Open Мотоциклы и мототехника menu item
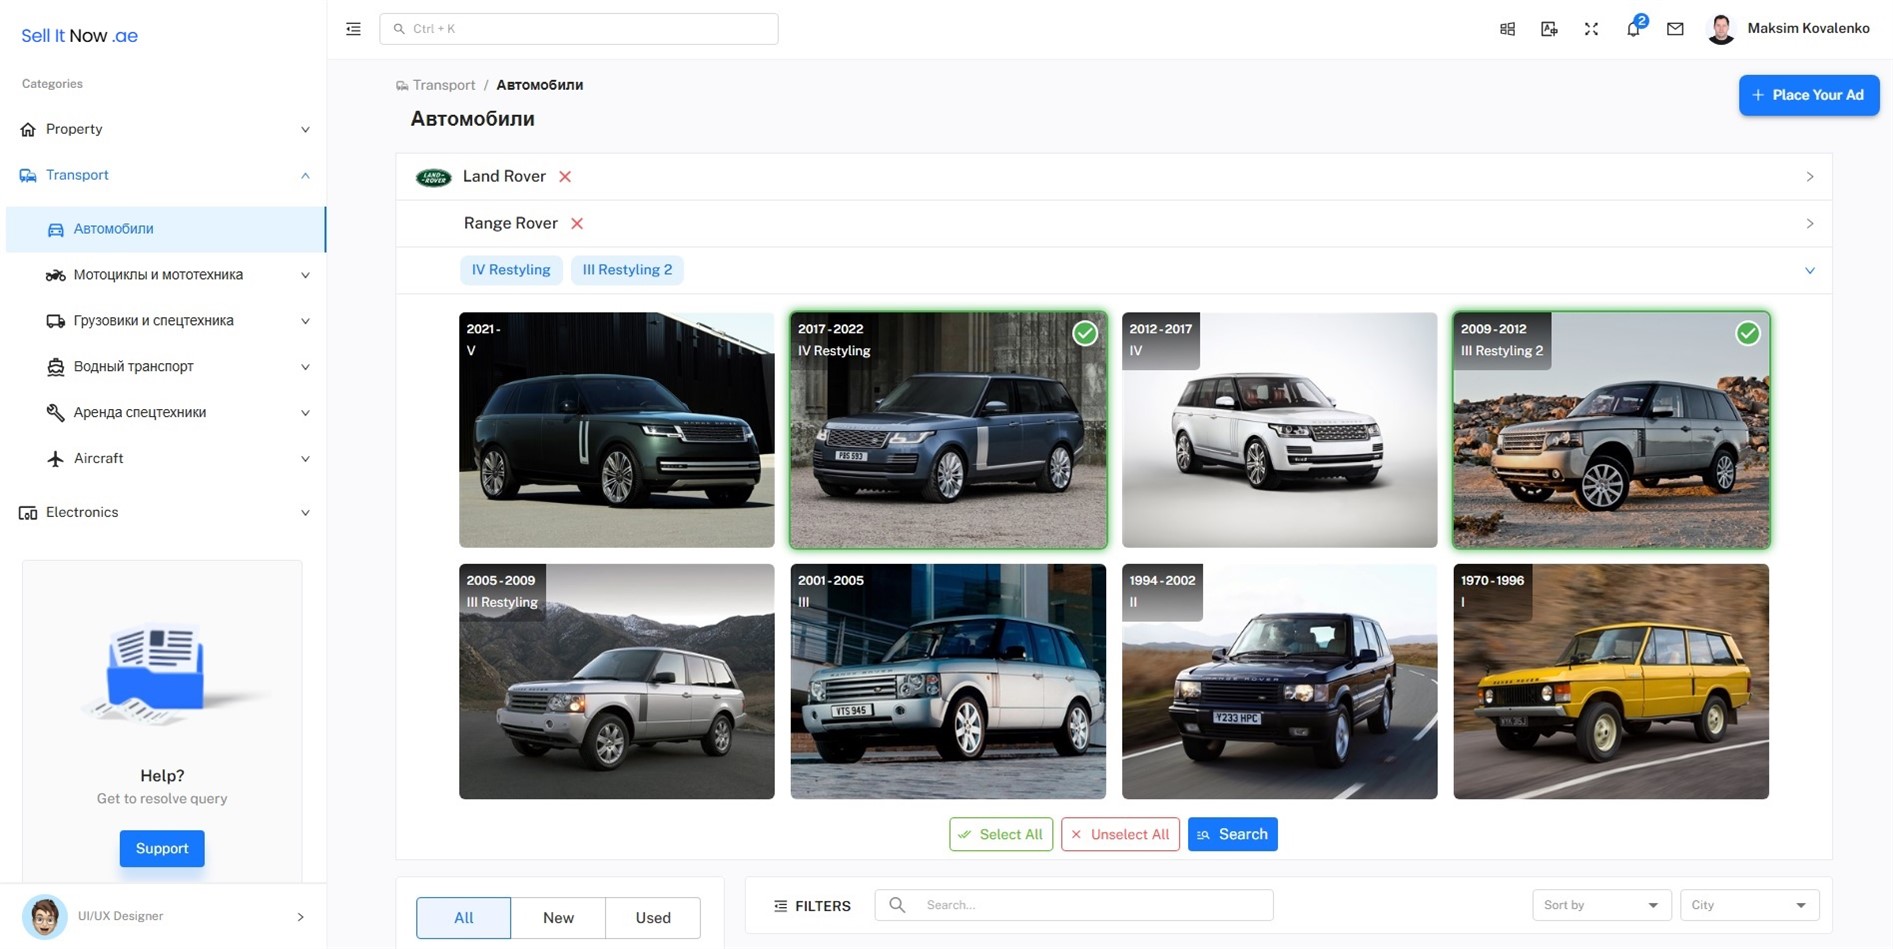1893x949 pixels. point(158,275)
